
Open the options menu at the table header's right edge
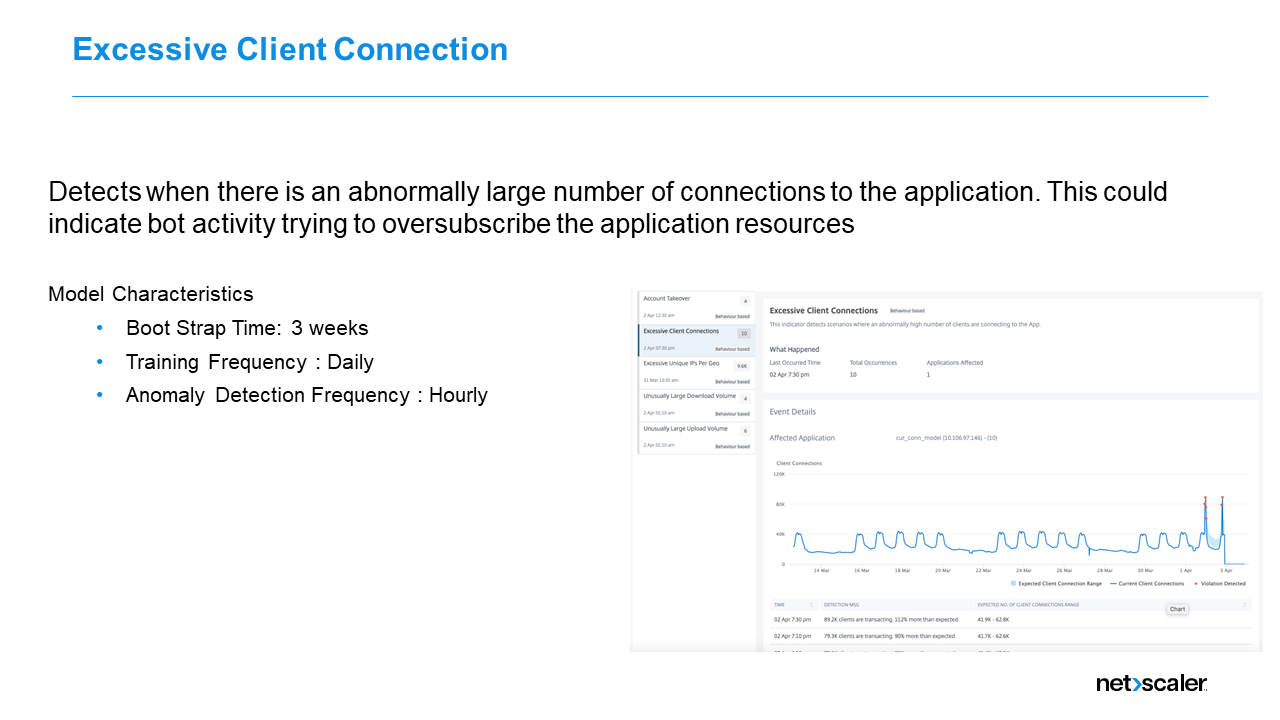(1244, 606)
